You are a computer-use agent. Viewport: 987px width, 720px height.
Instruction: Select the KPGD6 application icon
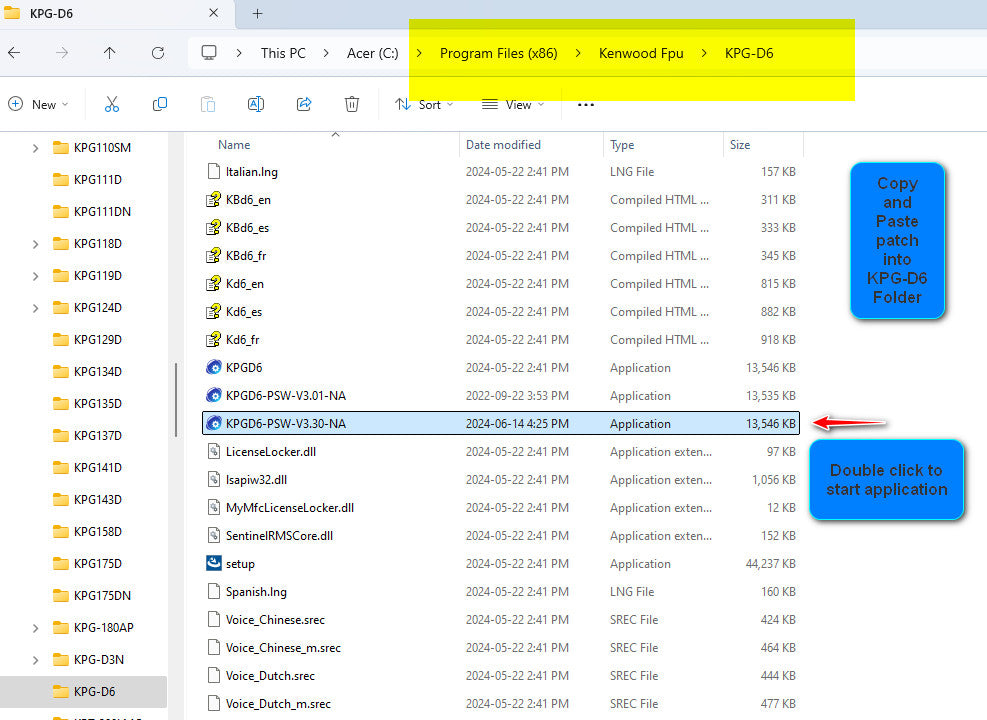coord(213,368)
